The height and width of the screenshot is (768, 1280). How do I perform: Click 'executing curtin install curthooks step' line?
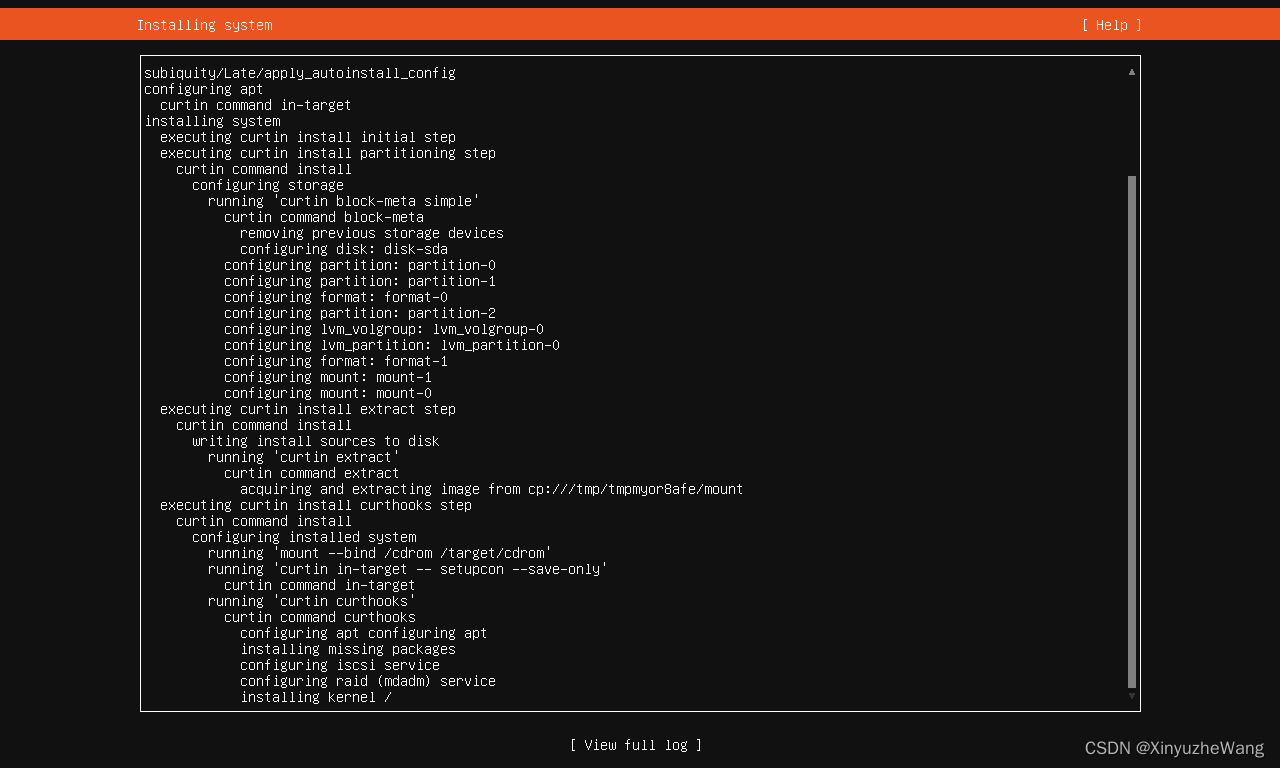(316, 505)
